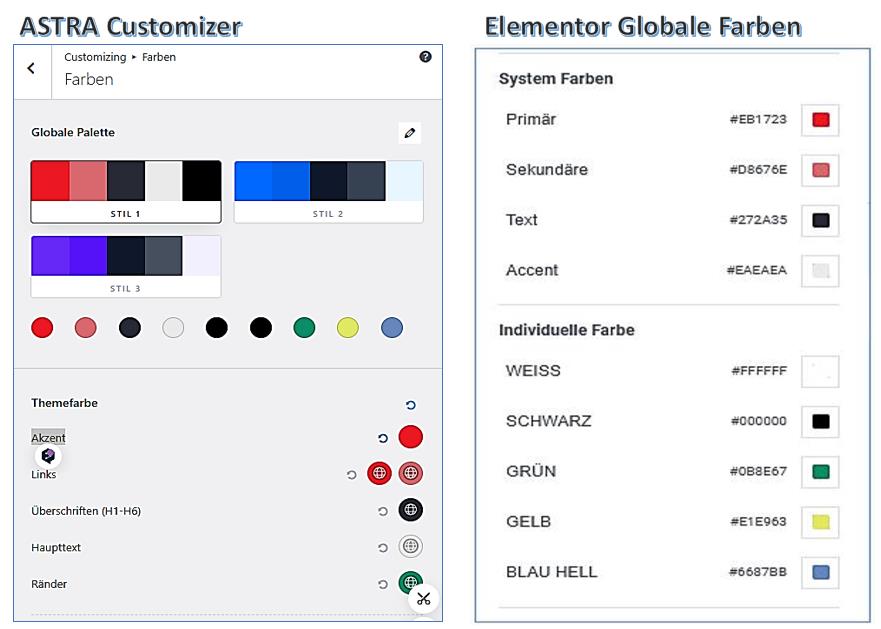The height and width of the screenshot is (629, 881).
Task: Open the Akzent red color picker
Action: click(410, 437)
